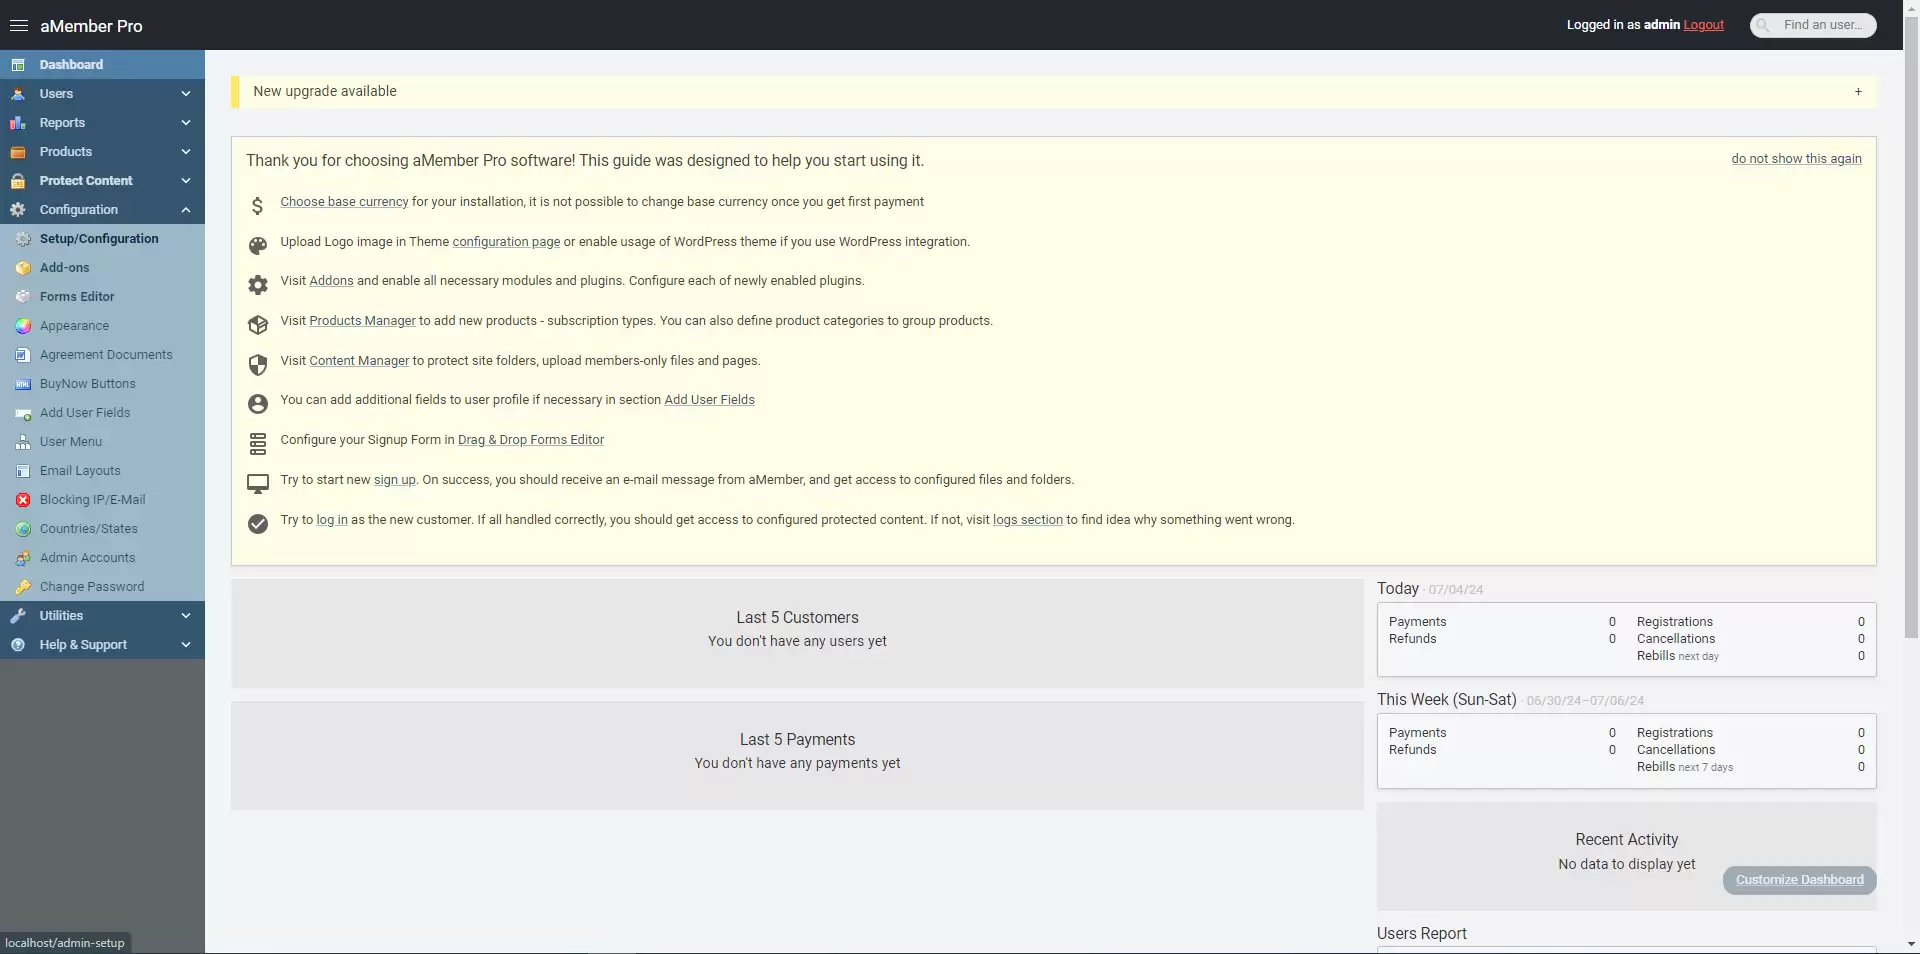Click the Blocking IP/E-Mail red icon
Viewport: 1920px width, 954px height.
[x=23, y=500]
